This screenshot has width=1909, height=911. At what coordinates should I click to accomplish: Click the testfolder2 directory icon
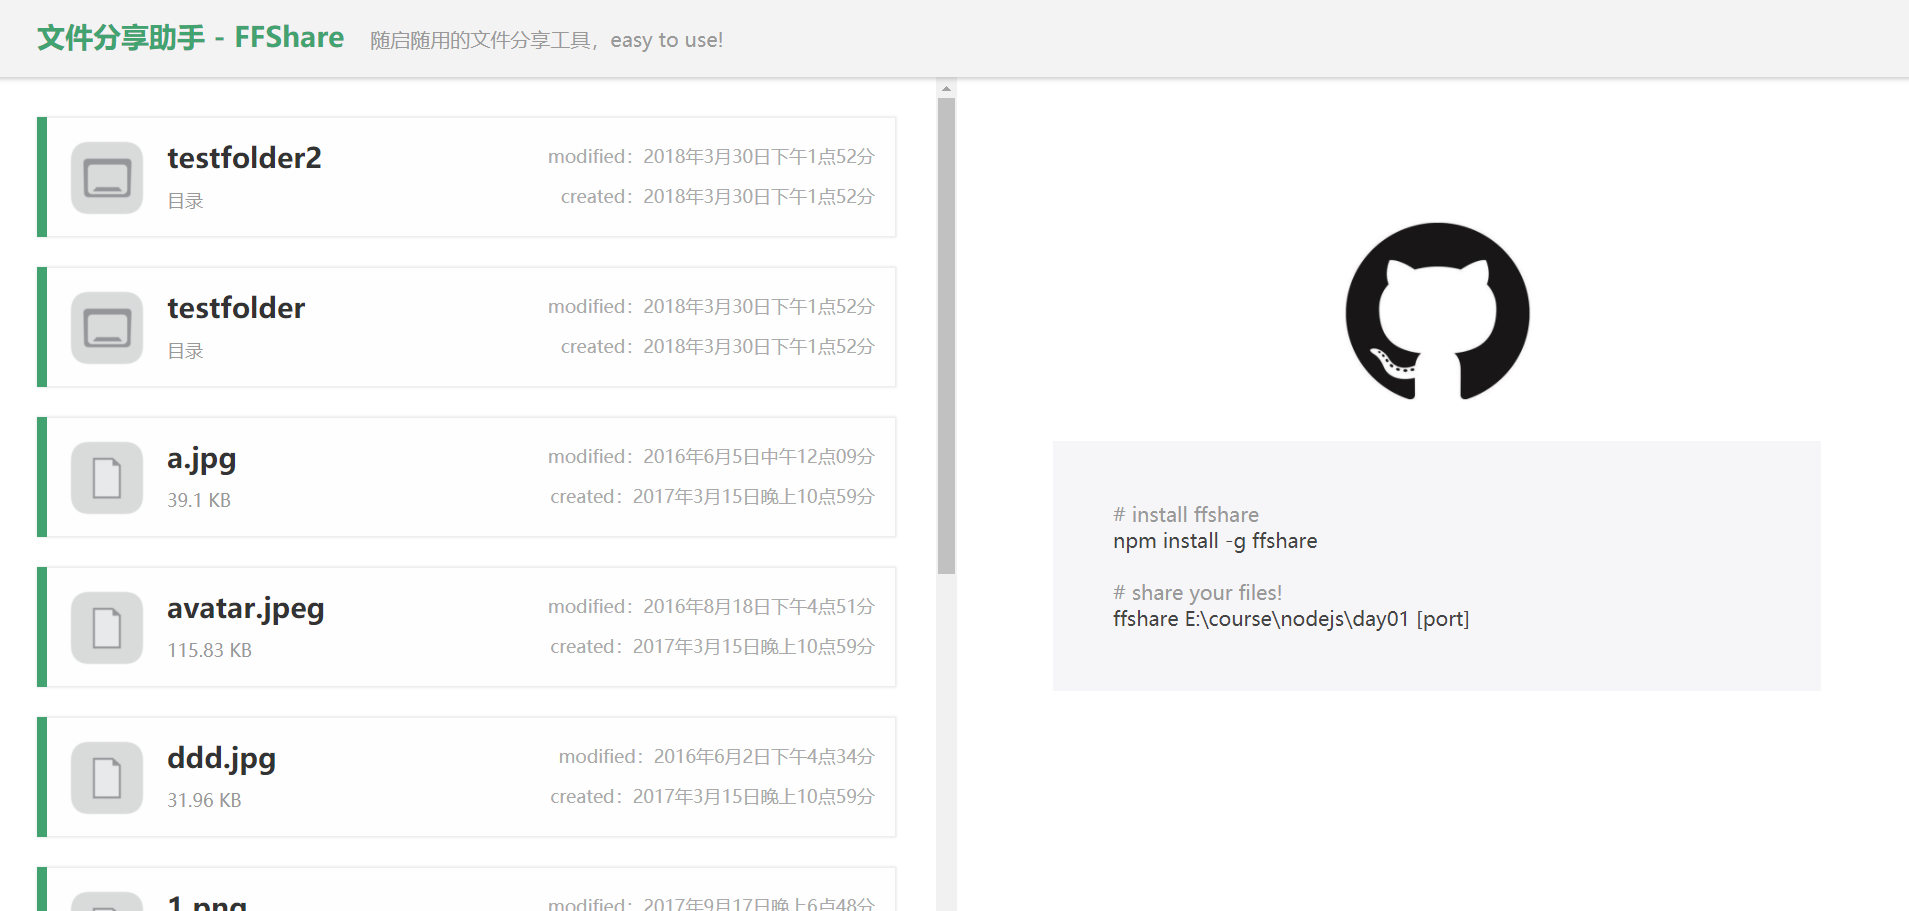coord(107,178)
